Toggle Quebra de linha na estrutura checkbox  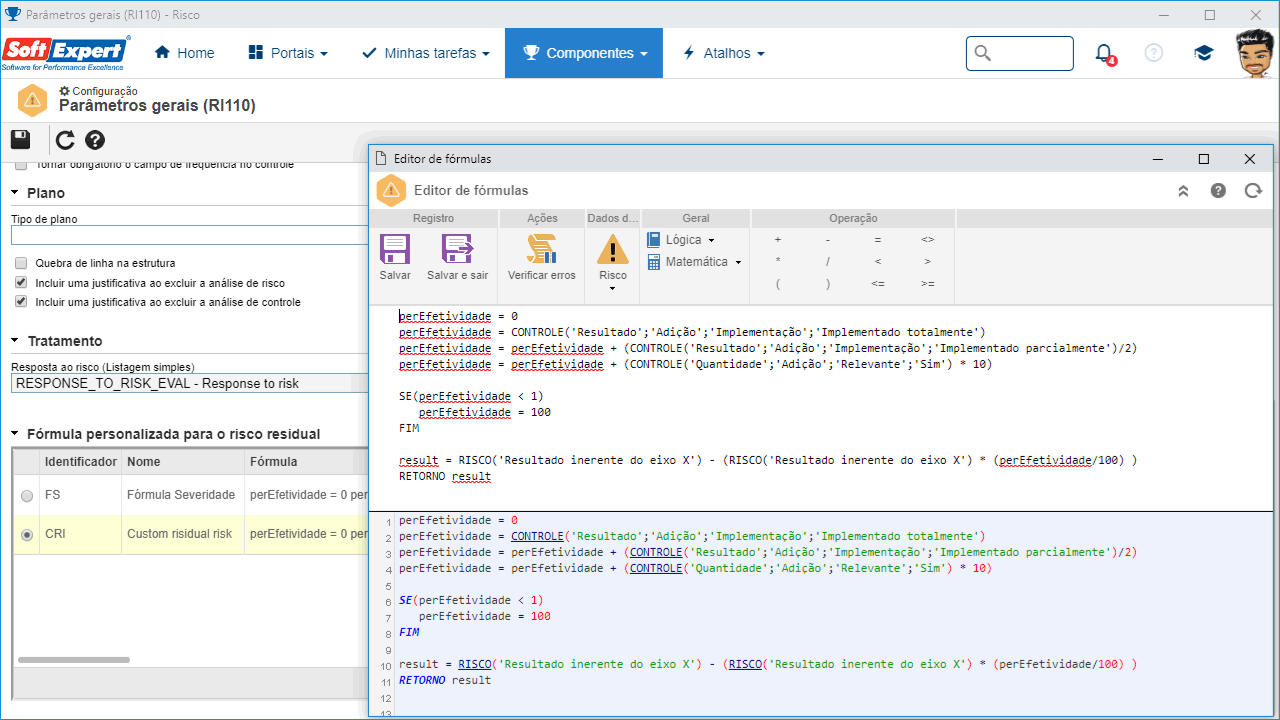tap(21, 263)
